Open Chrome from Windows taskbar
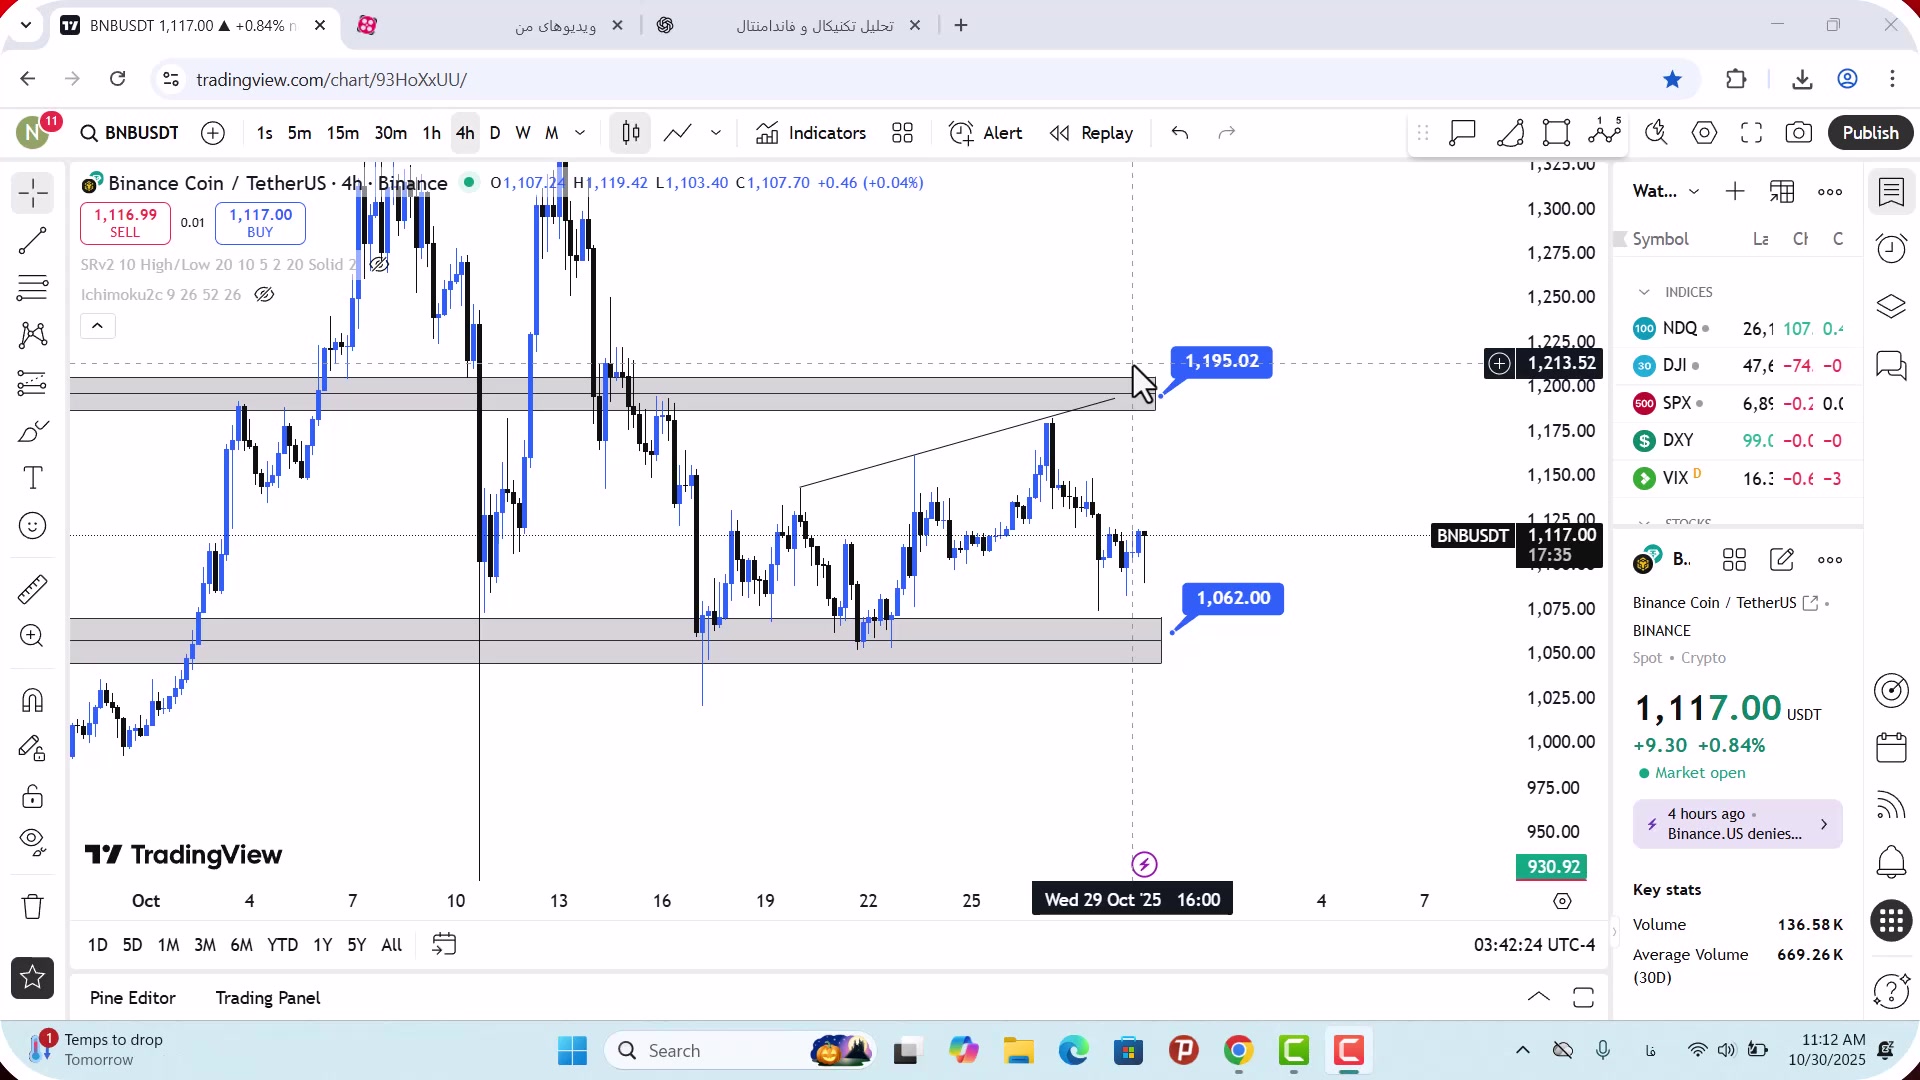Screen dimensions: 1920x1080 (1238, 1051)
